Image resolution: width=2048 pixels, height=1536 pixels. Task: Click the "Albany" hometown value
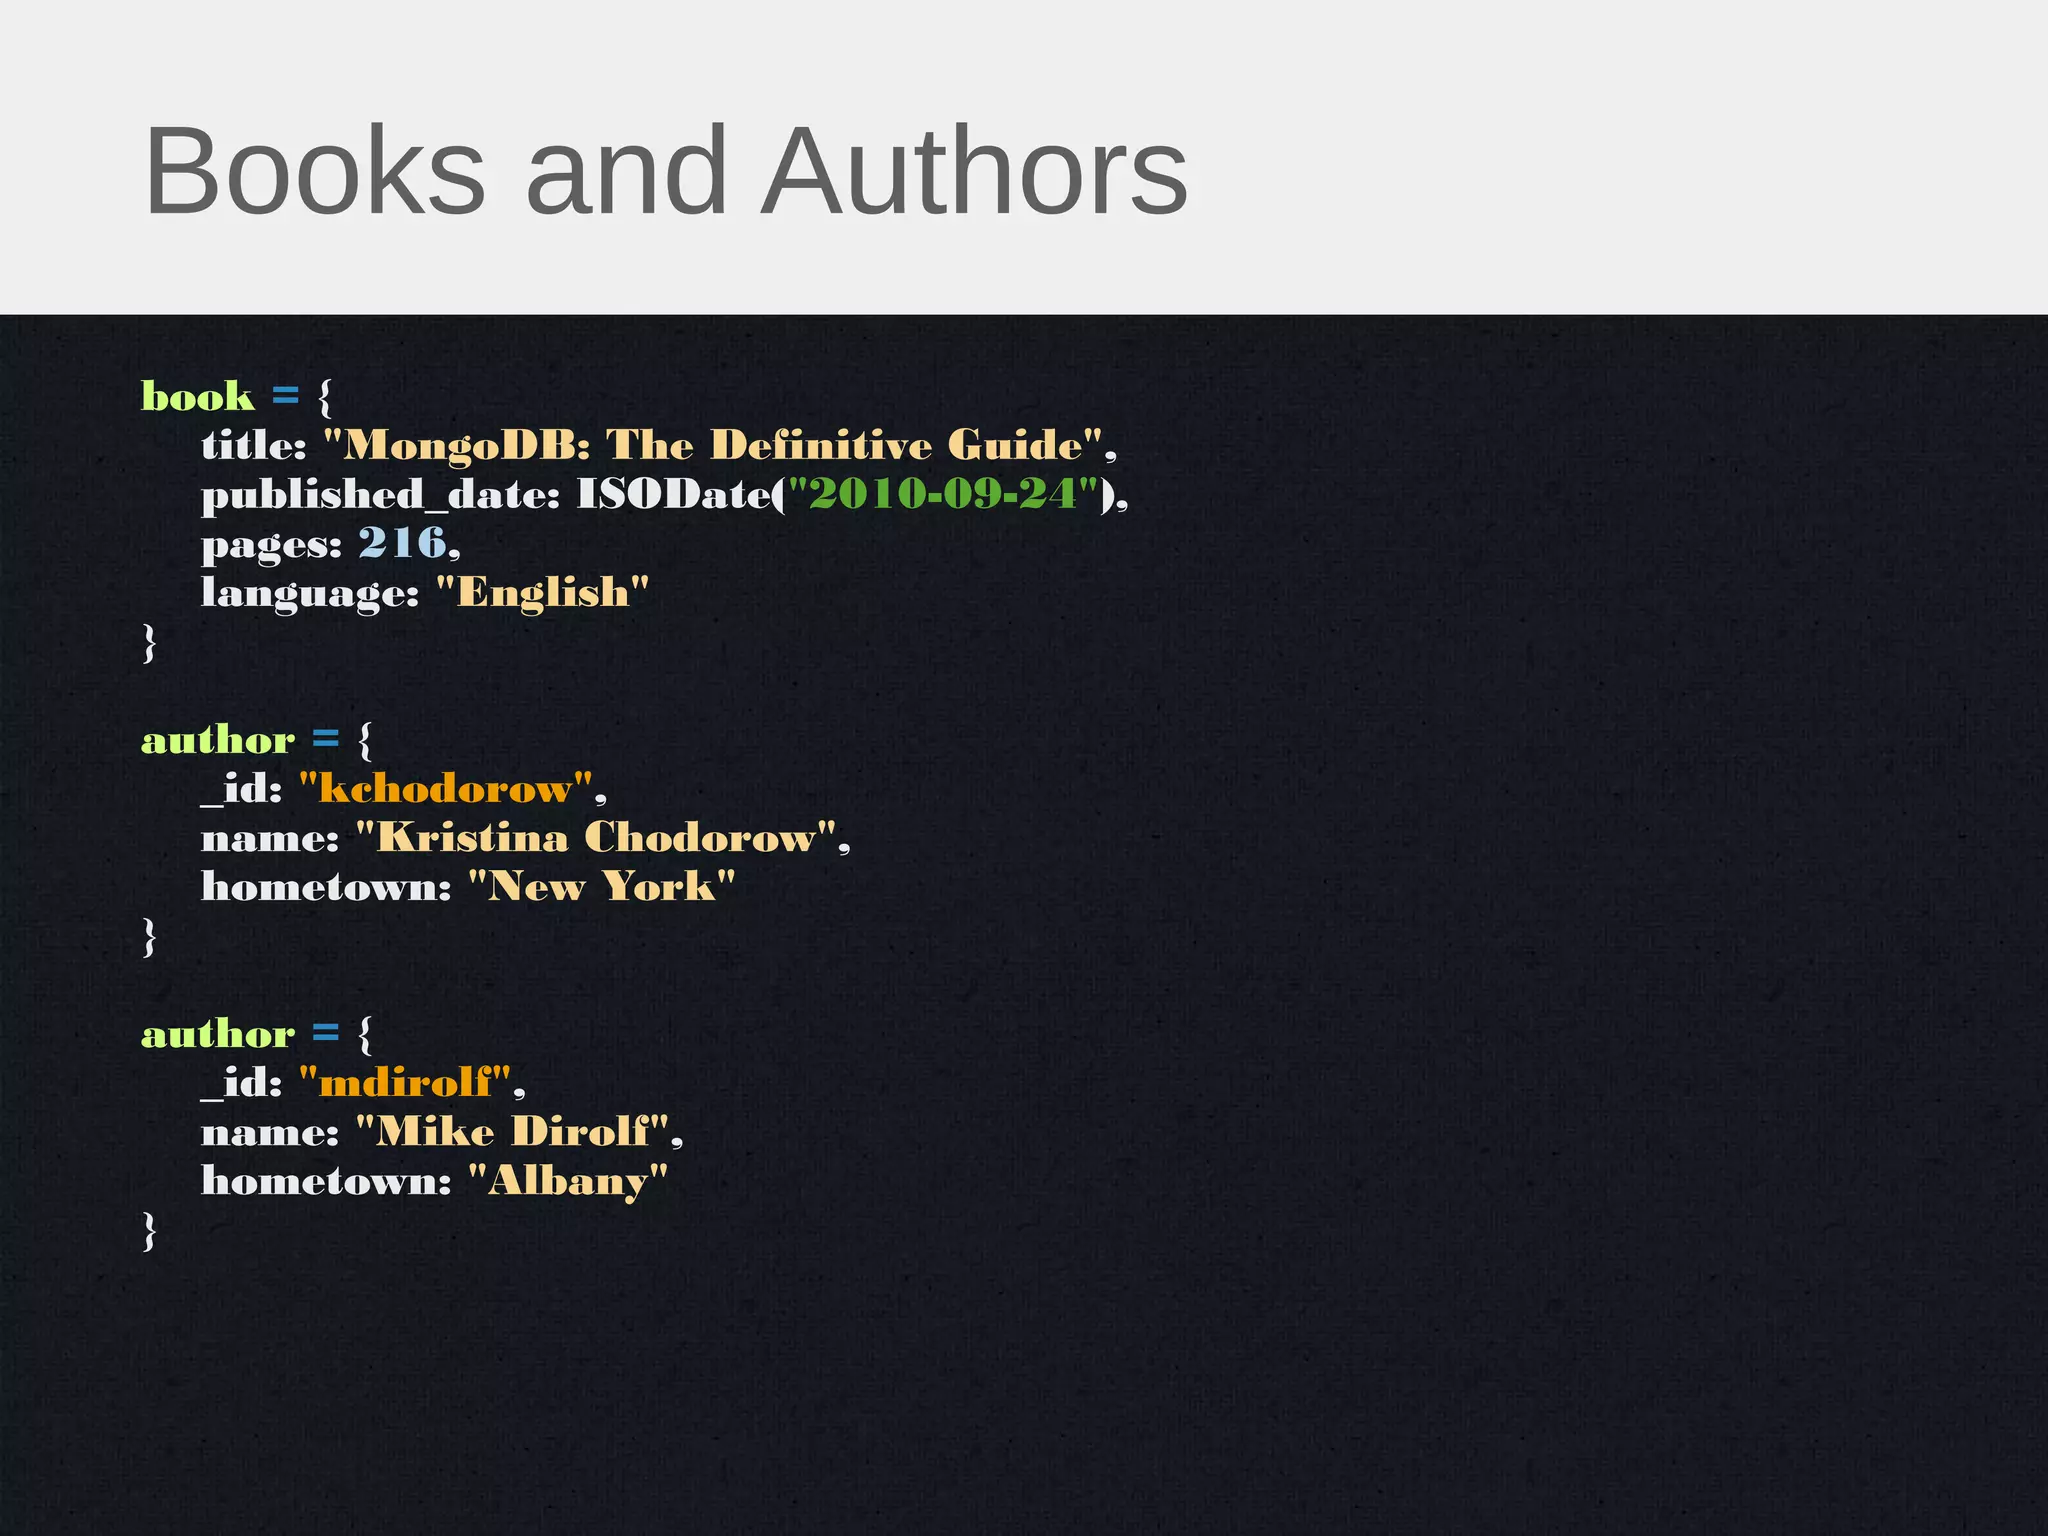click(x=567, y=1181)
